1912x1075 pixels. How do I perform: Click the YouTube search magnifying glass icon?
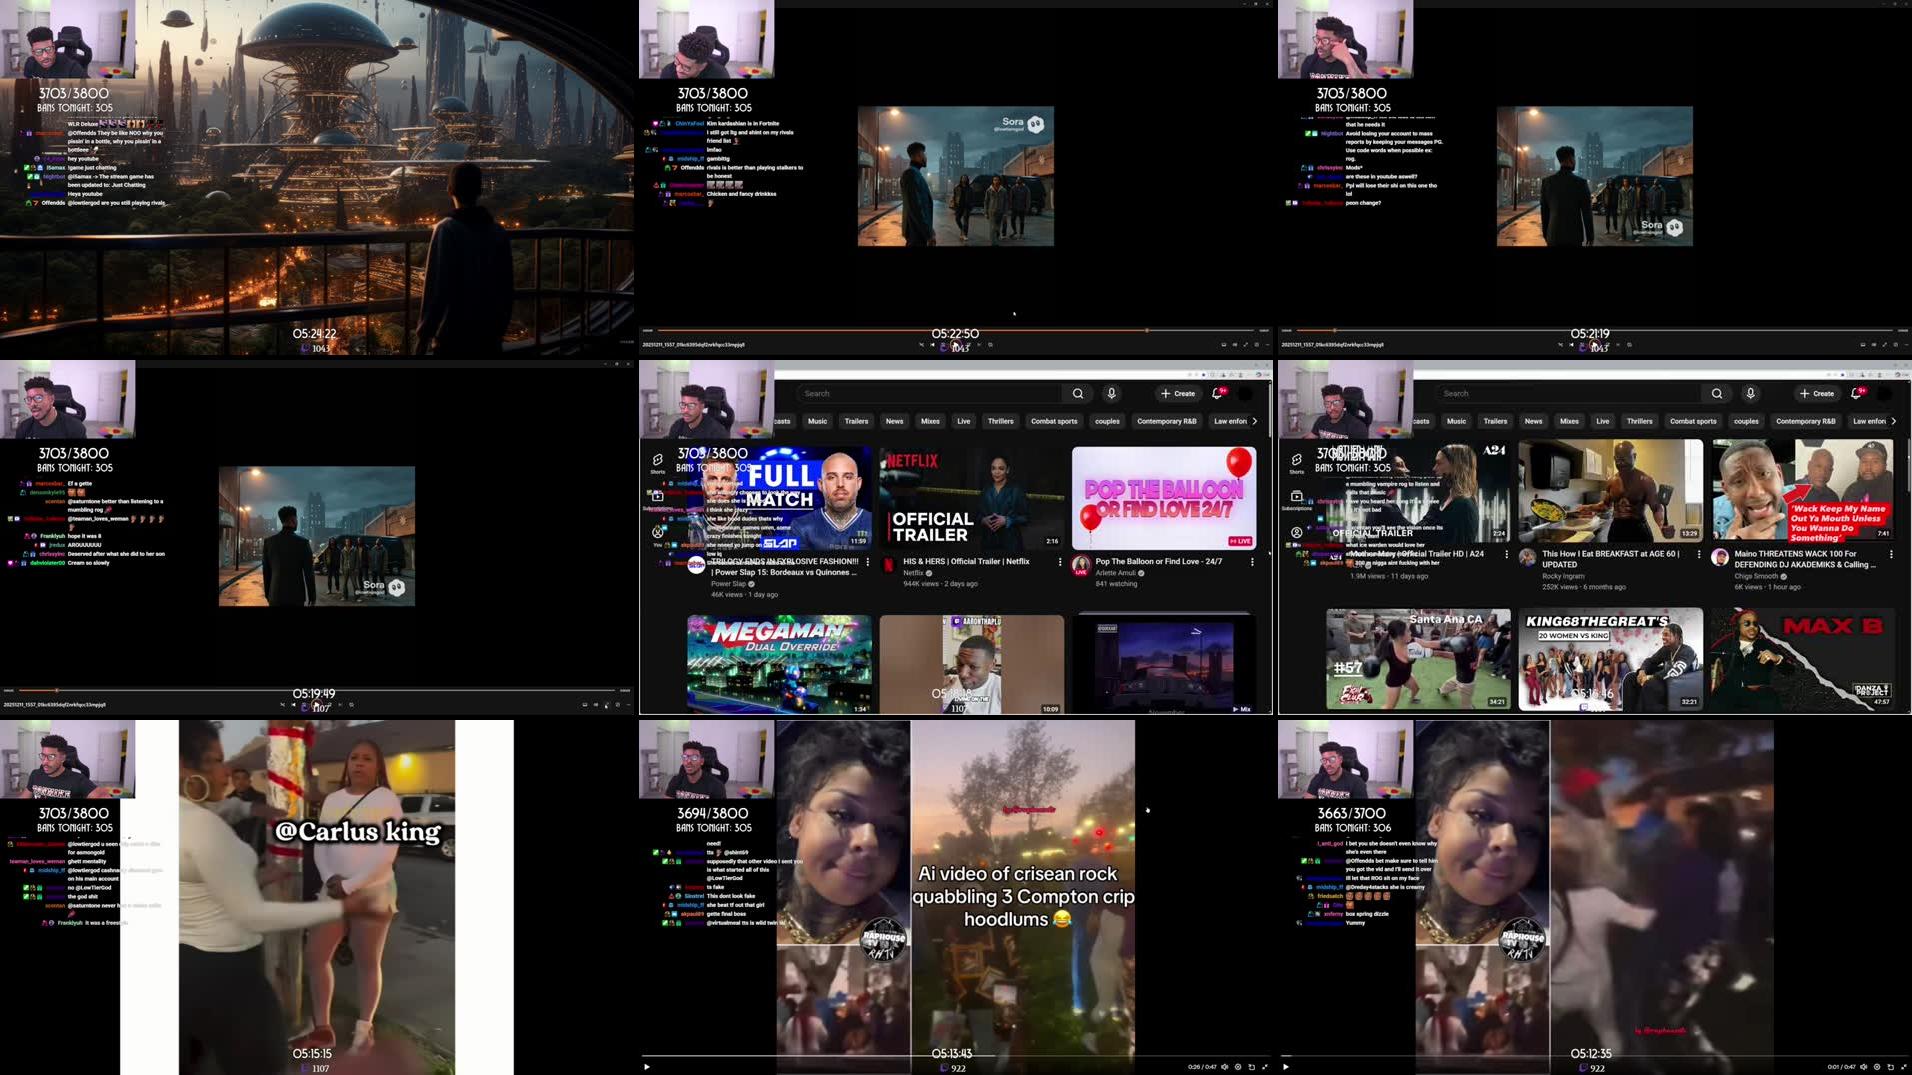[1078, 393]
